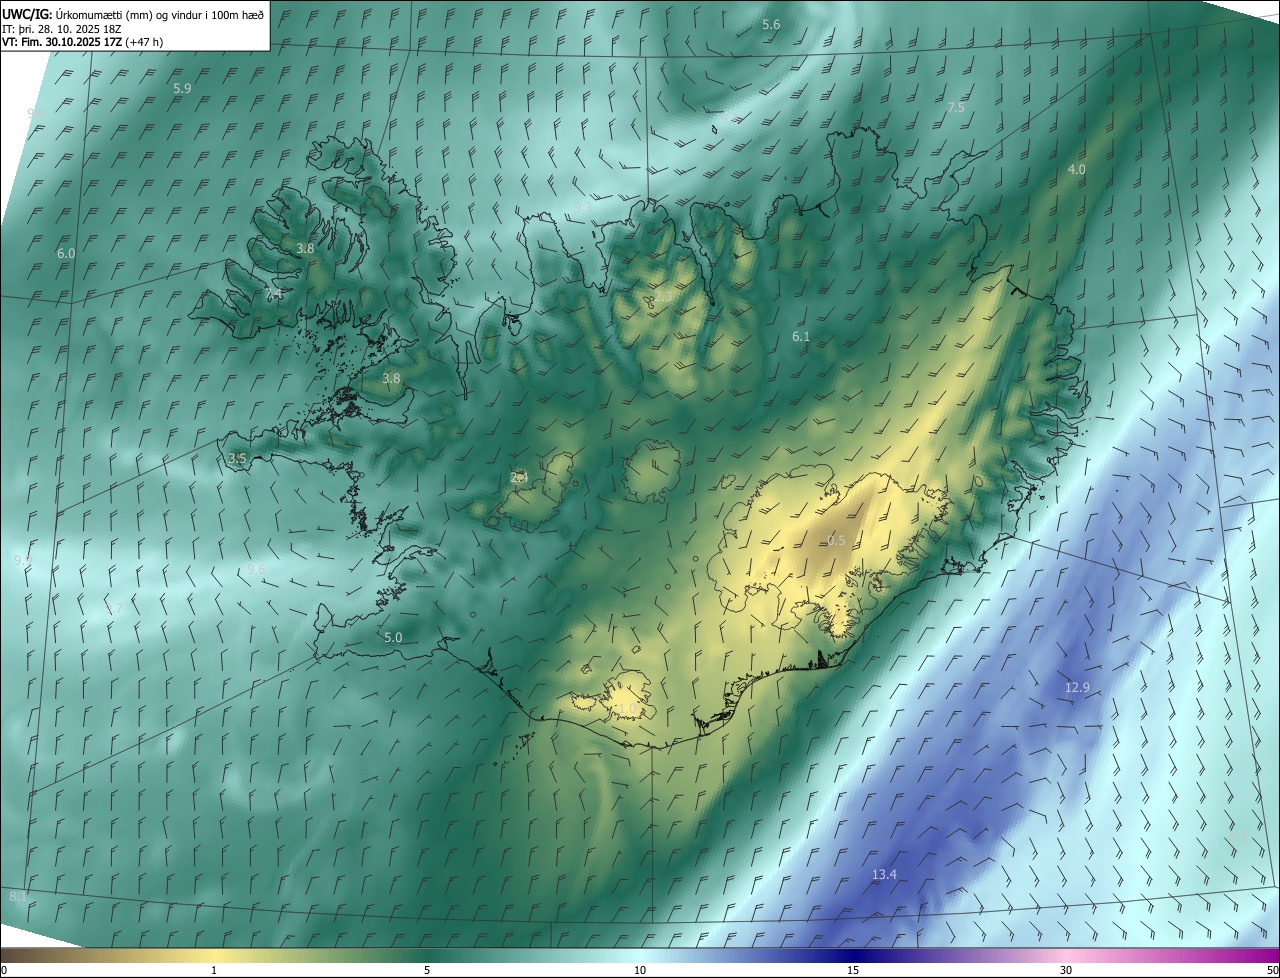
Task: Pick the yellow colorbar swatch above 1
Action: tap(214, 955)
